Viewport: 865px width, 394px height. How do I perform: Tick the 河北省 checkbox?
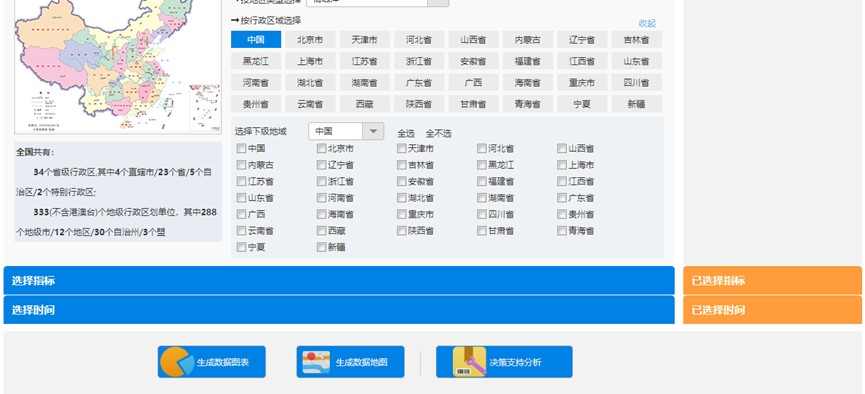pos(482,148)
